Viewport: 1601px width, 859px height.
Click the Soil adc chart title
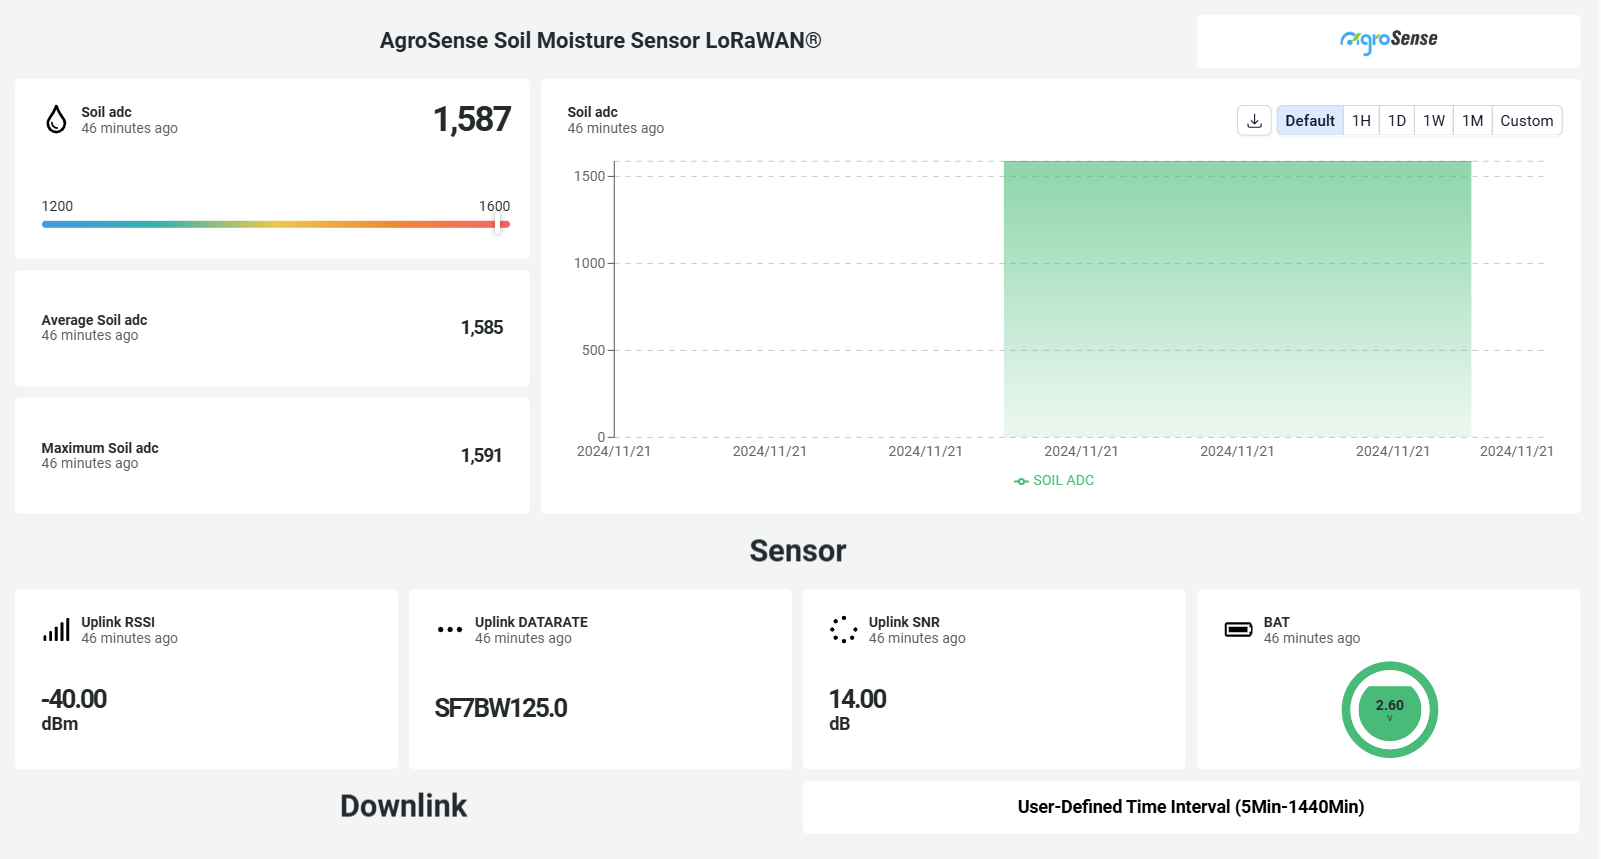click(x=592, y=112)
